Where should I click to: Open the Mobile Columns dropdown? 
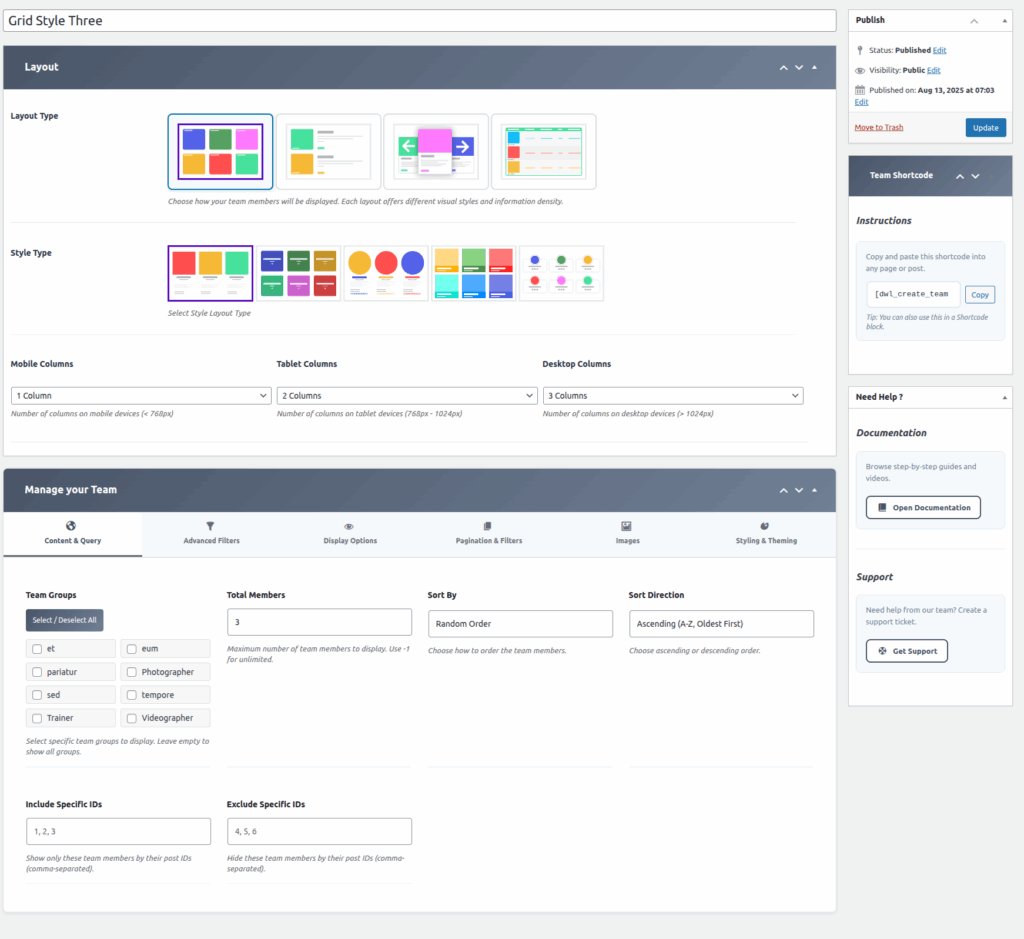point(141,396)
